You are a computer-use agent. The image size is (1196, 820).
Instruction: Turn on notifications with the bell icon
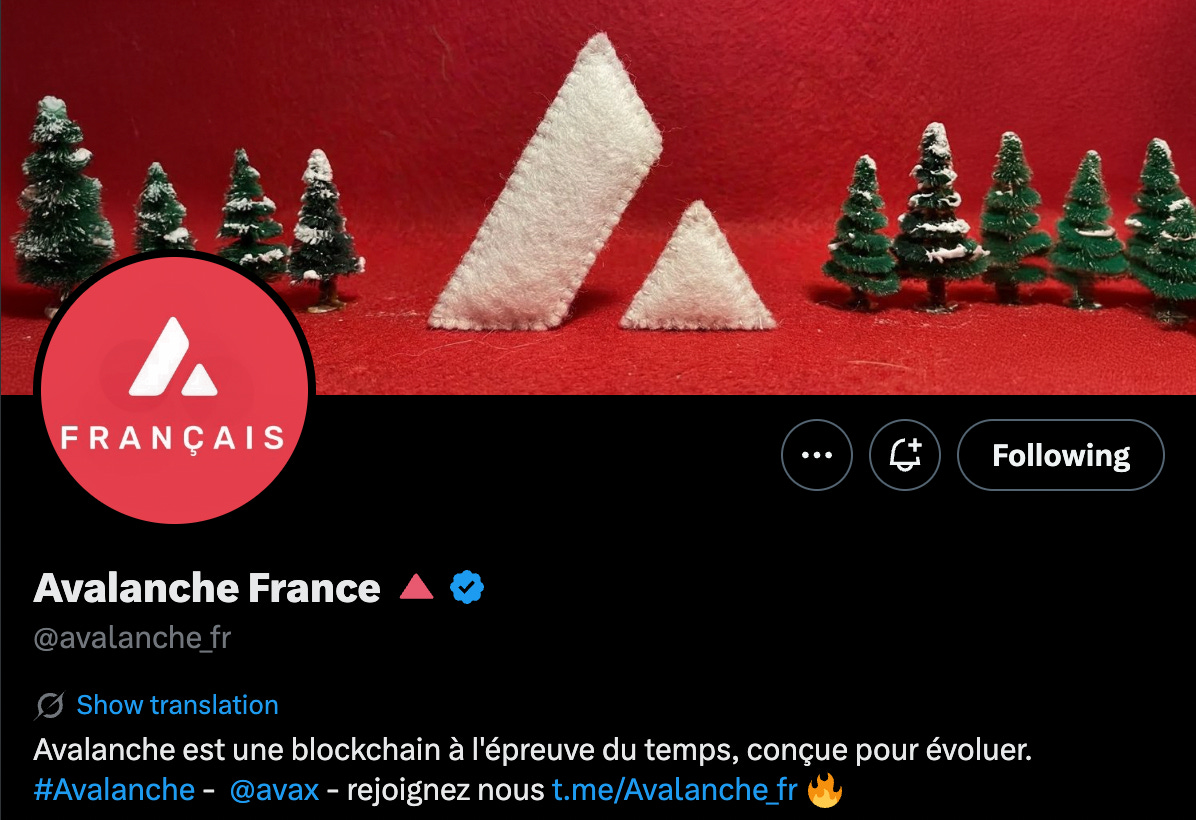(905, 455)
